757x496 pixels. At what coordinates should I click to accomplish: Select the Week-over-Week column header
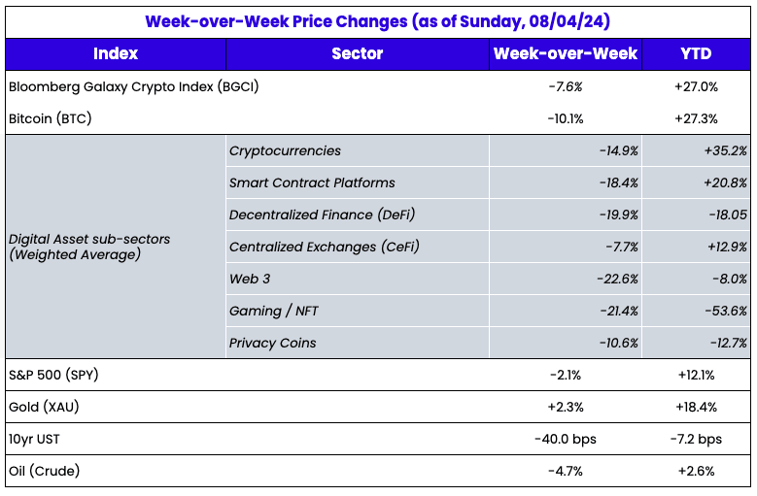point(564,54)
